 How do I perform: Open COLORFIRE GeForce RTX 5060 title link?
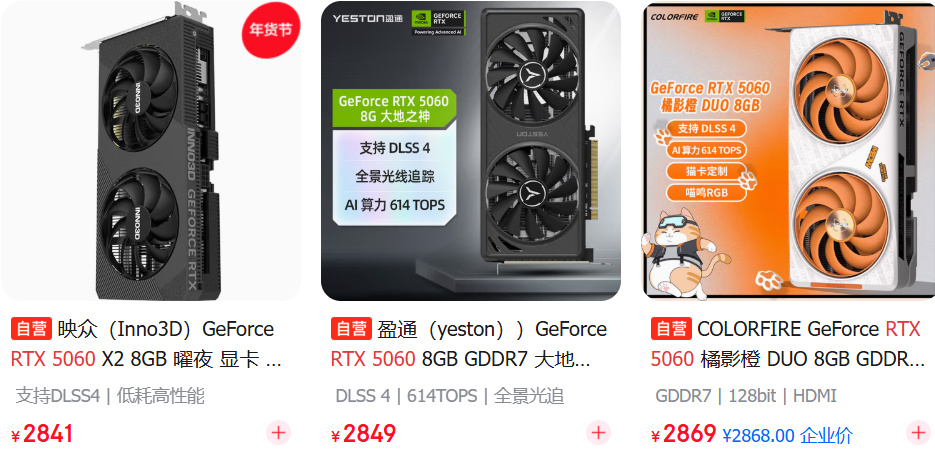point(788,344)
